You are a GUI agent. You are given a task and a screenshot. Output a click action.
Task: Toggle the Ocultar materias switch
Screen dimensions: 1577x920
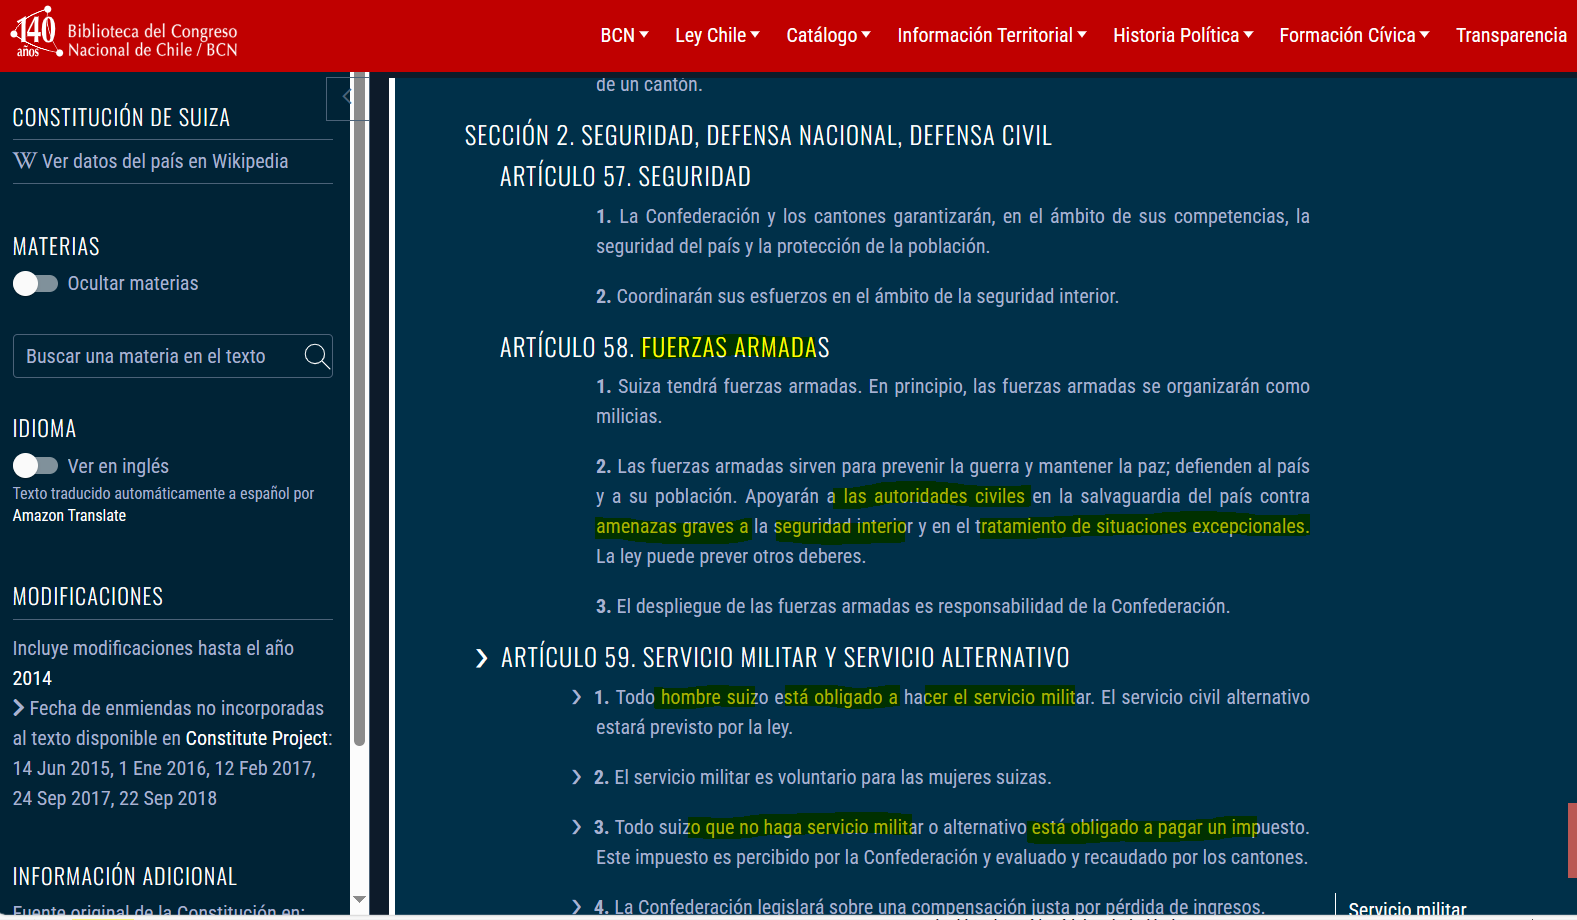coord(35,284)
